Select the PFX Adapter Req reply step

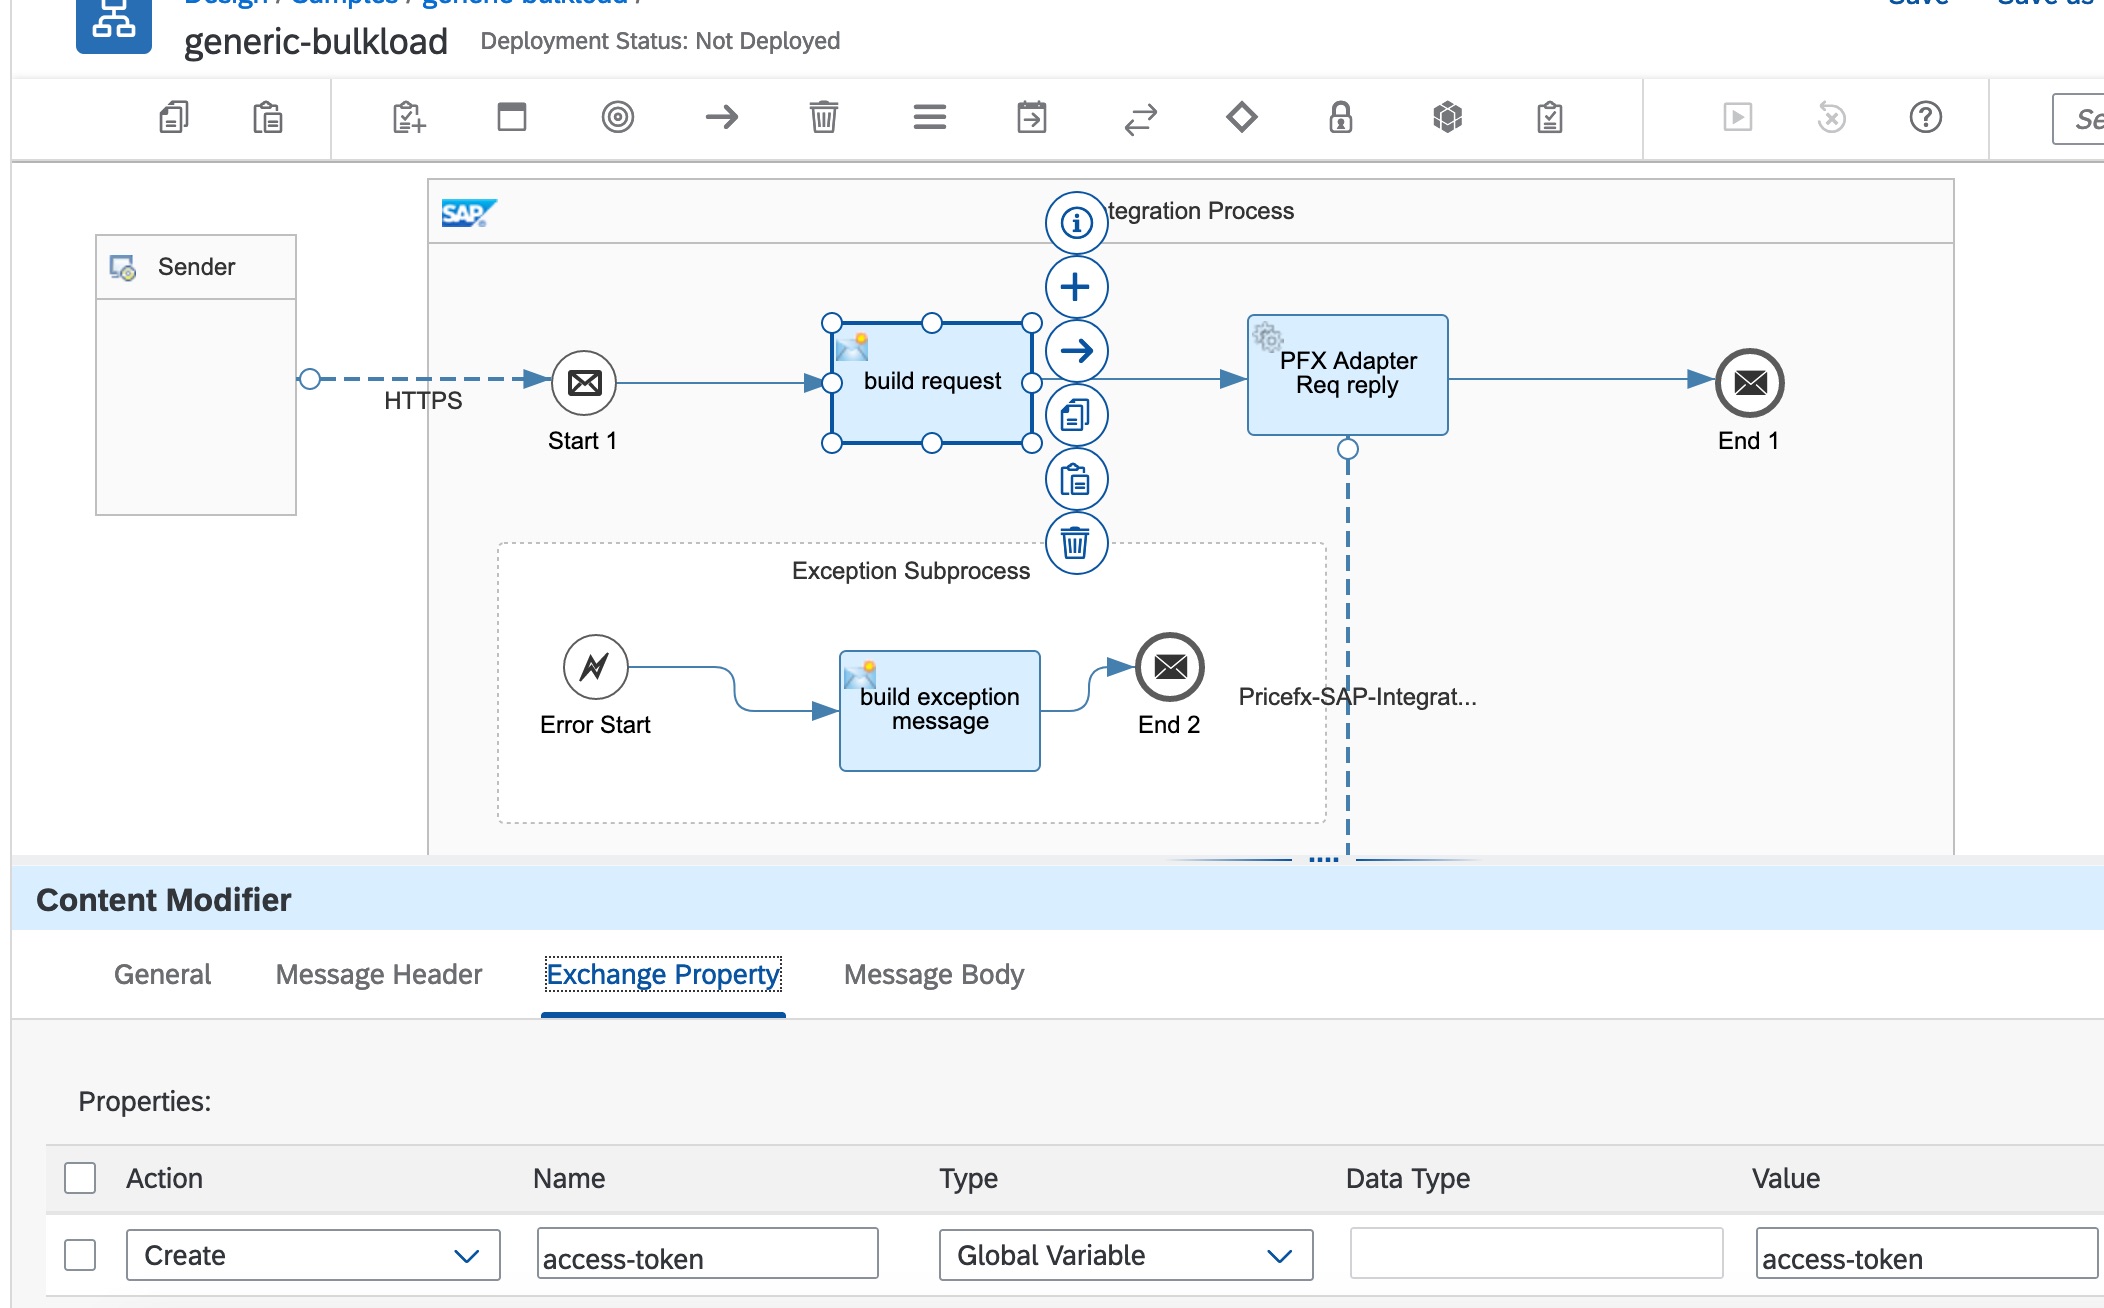click(x=1347, y=375)
